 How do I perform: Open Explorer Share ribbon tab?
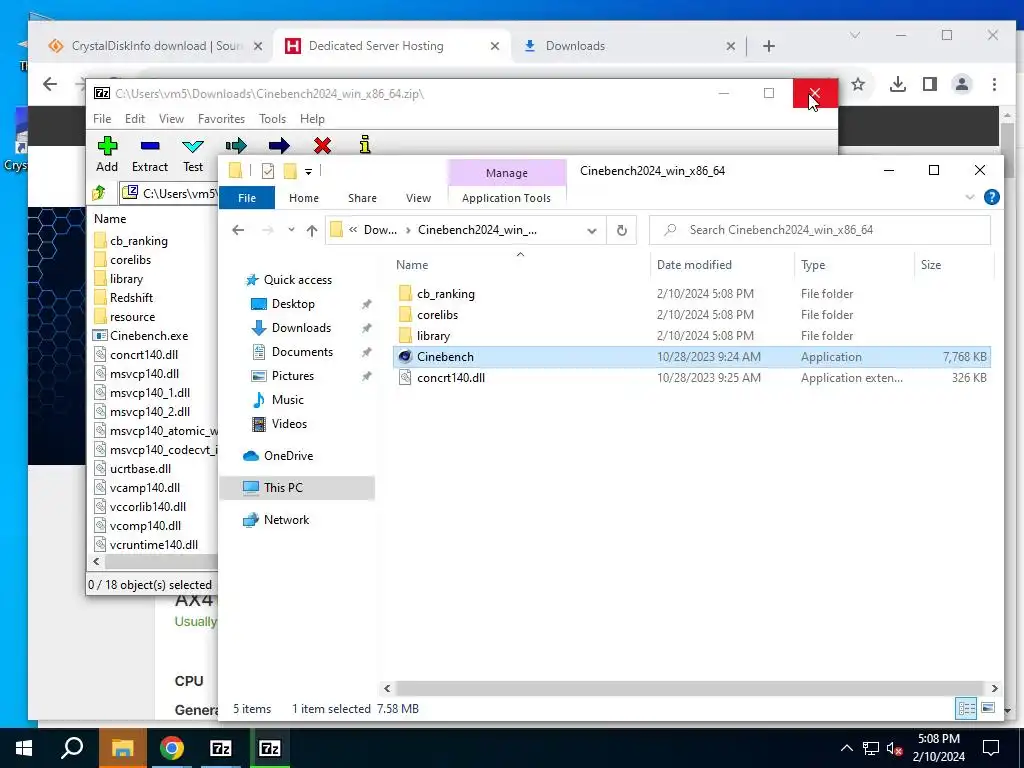(x=362, y=198)
